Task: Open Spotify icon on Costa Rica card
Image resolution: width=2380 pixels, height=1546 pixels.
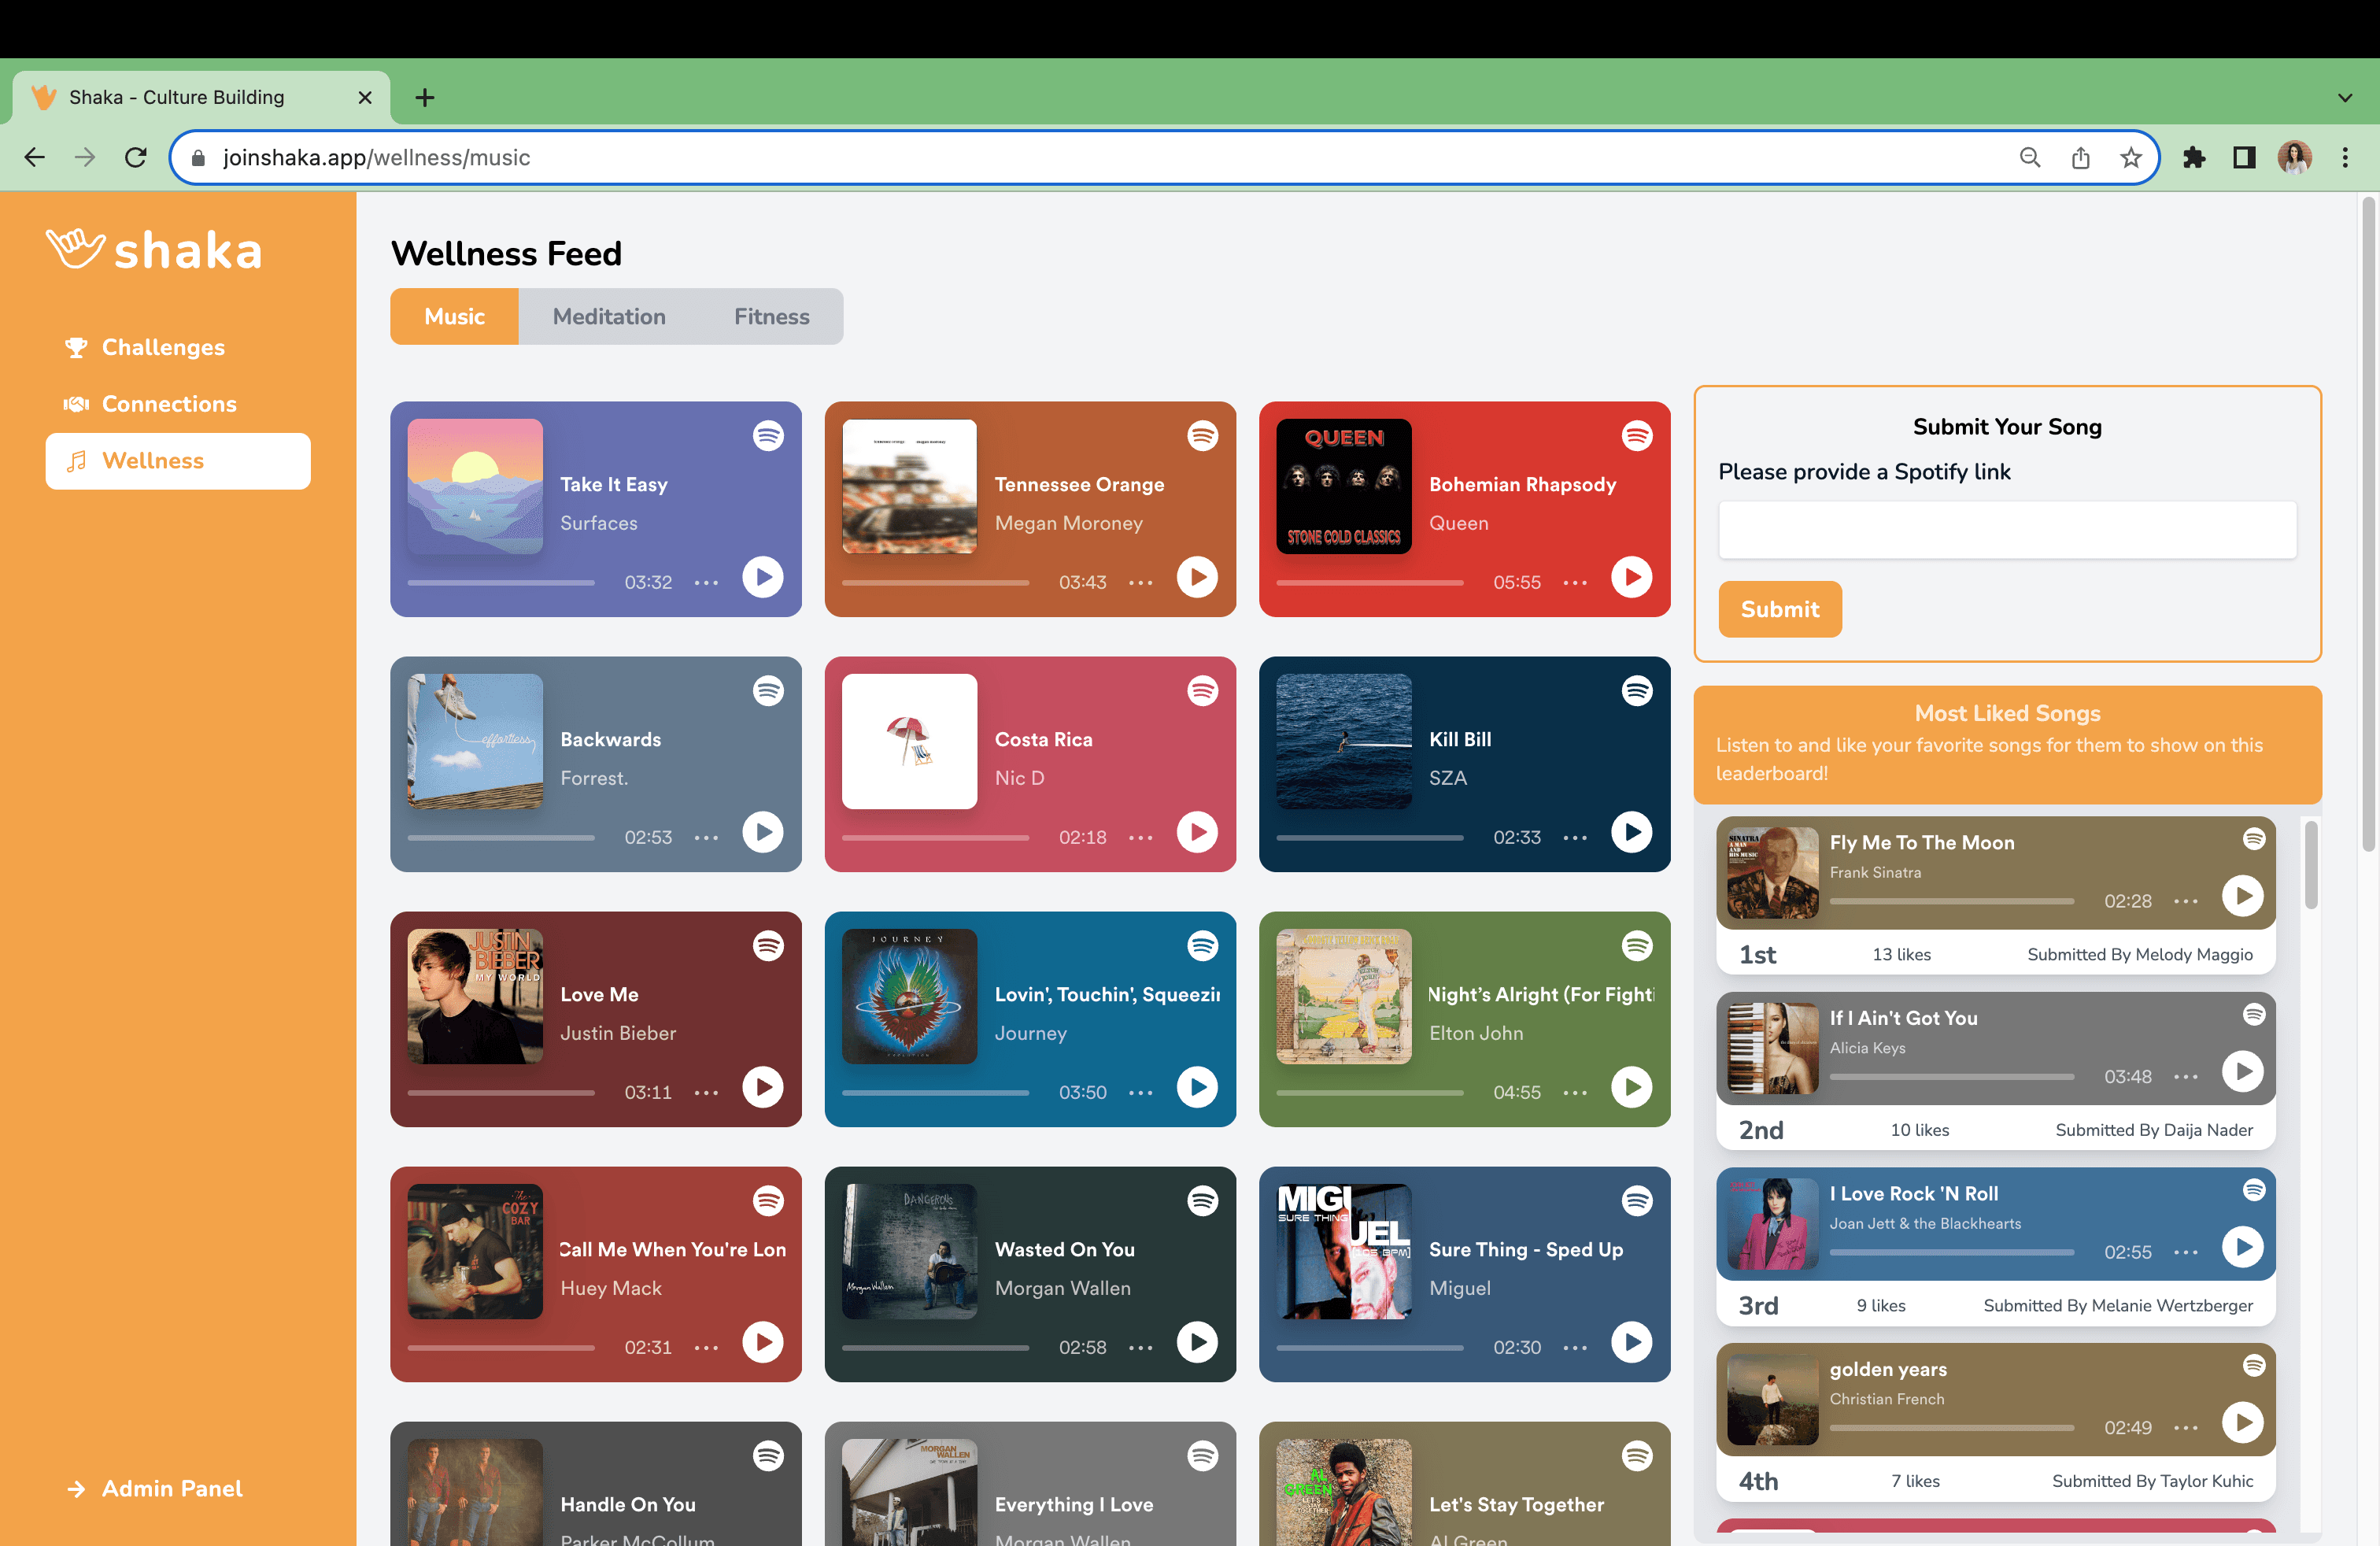Action: pos(1202,691)
